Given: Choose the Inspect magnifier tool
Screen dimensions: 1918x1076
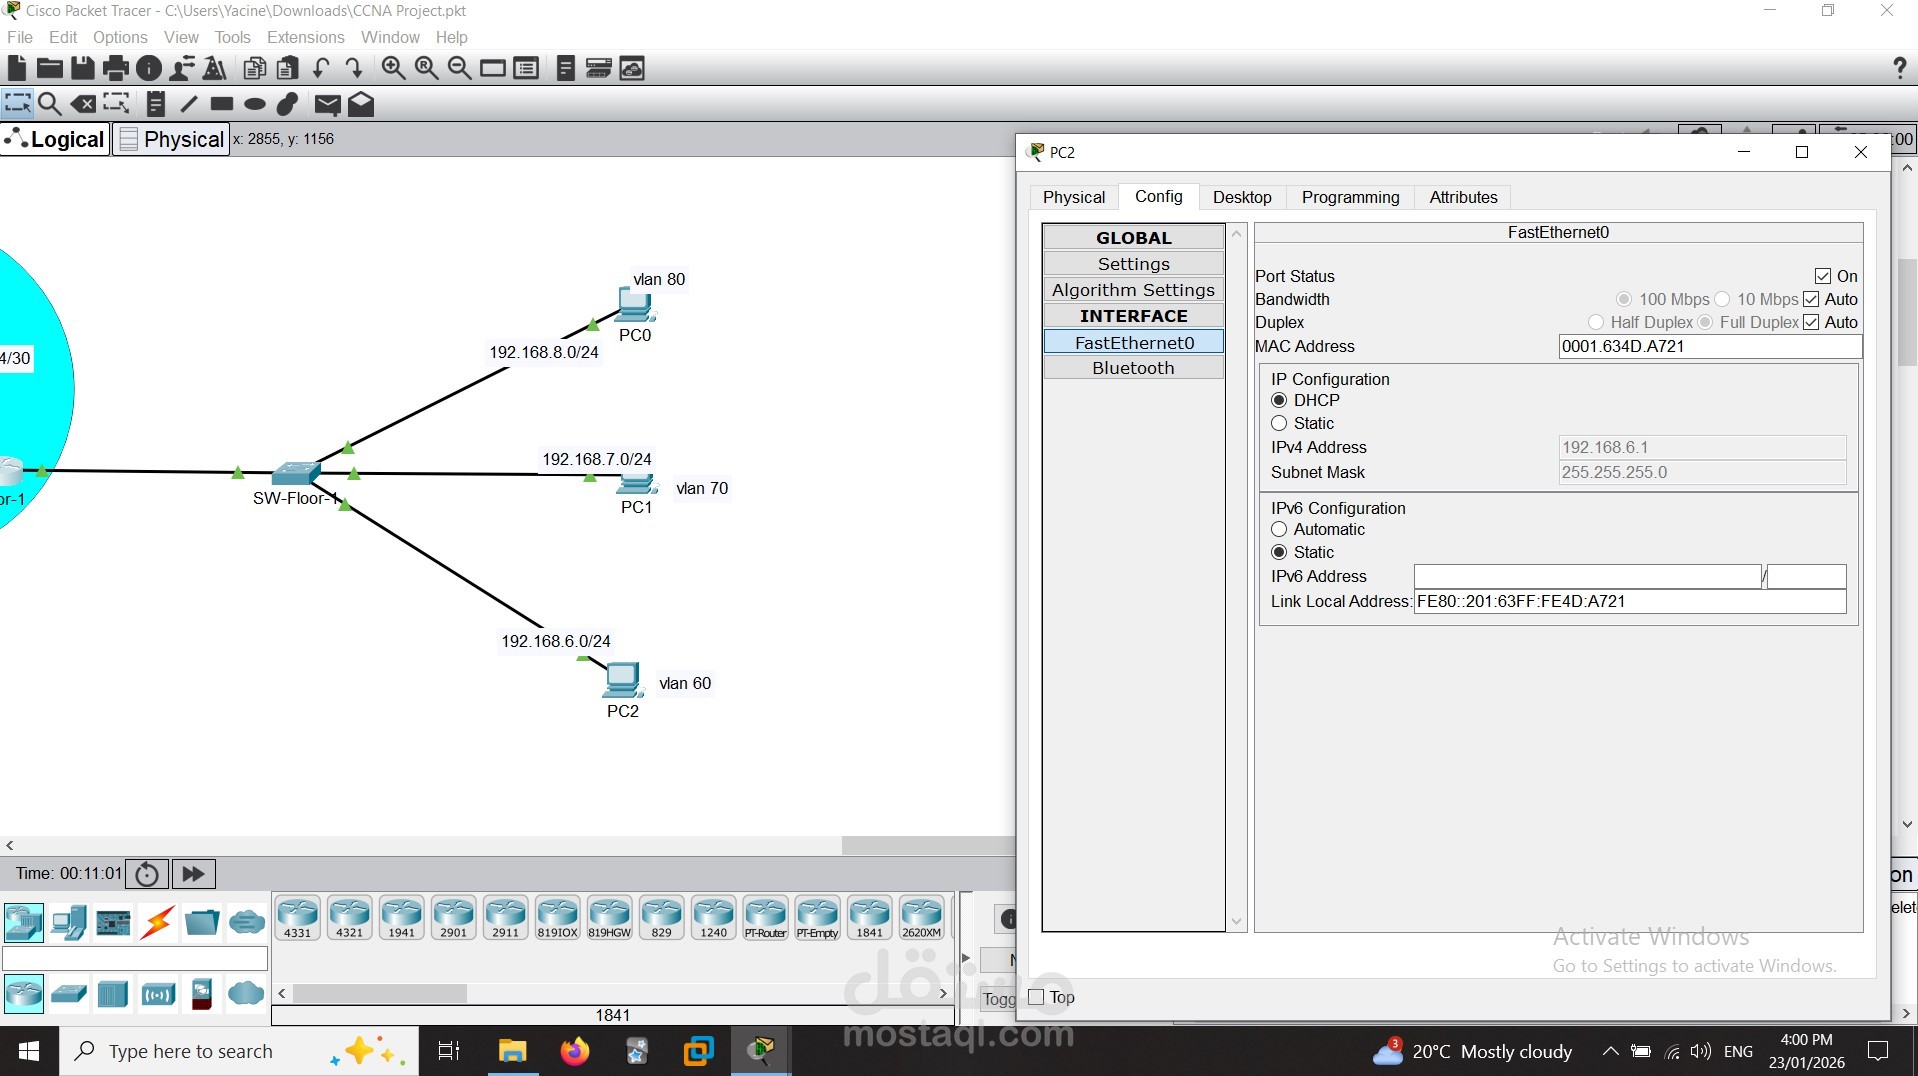Looking at the screenshot, I should click(50, 104).
